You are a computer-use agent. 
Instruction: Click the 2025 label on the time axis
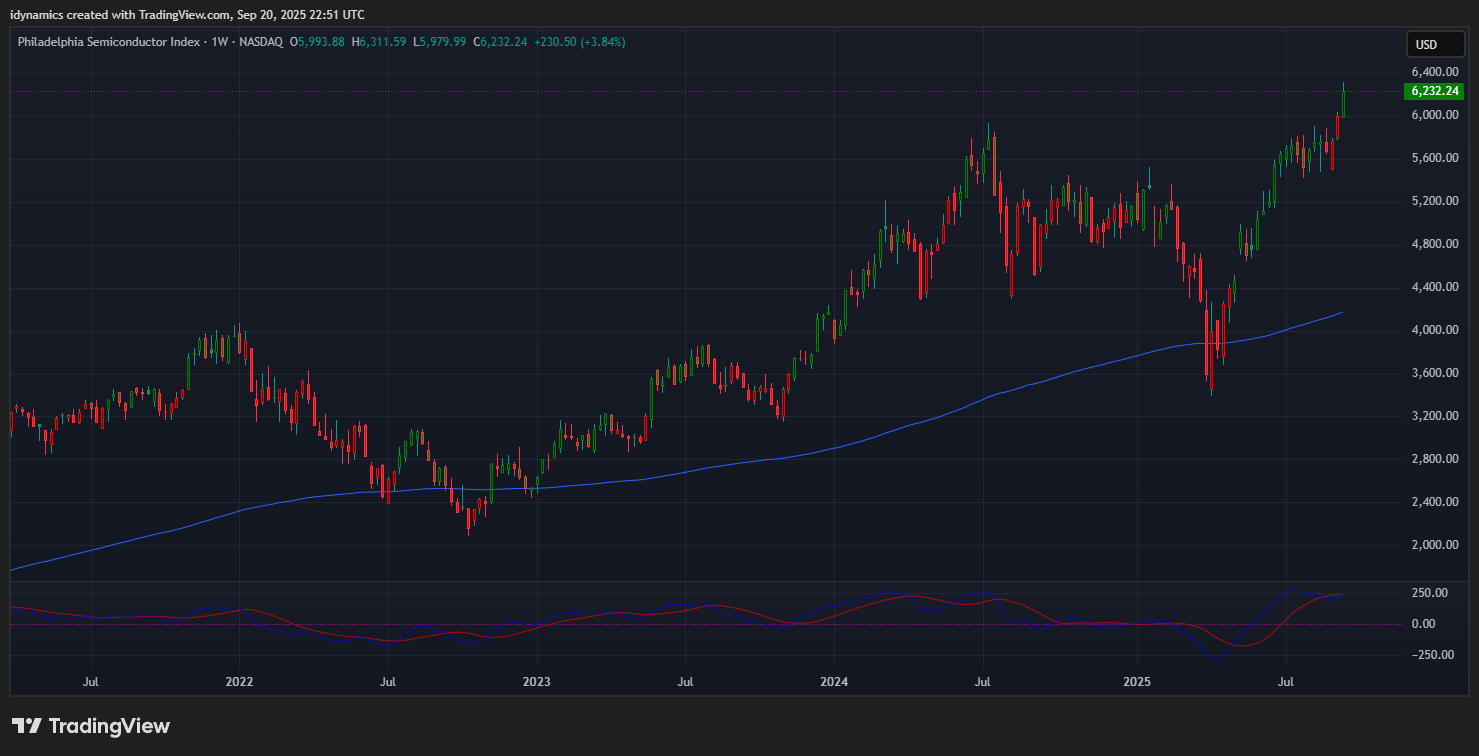pyautogui.click(x=1137, y=682)
